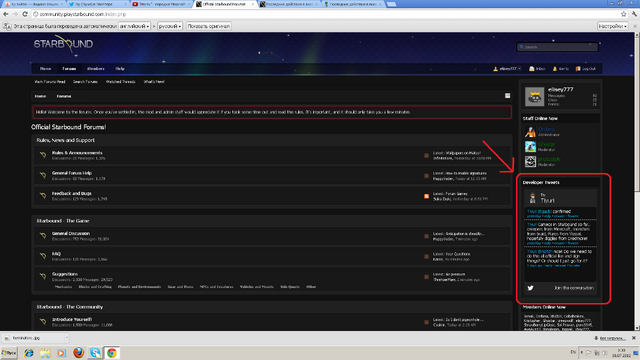Image resolution: width=640 pixels, height=360 pixels.
Task: Open the Suggestions forum
Action: coord(64,274)
